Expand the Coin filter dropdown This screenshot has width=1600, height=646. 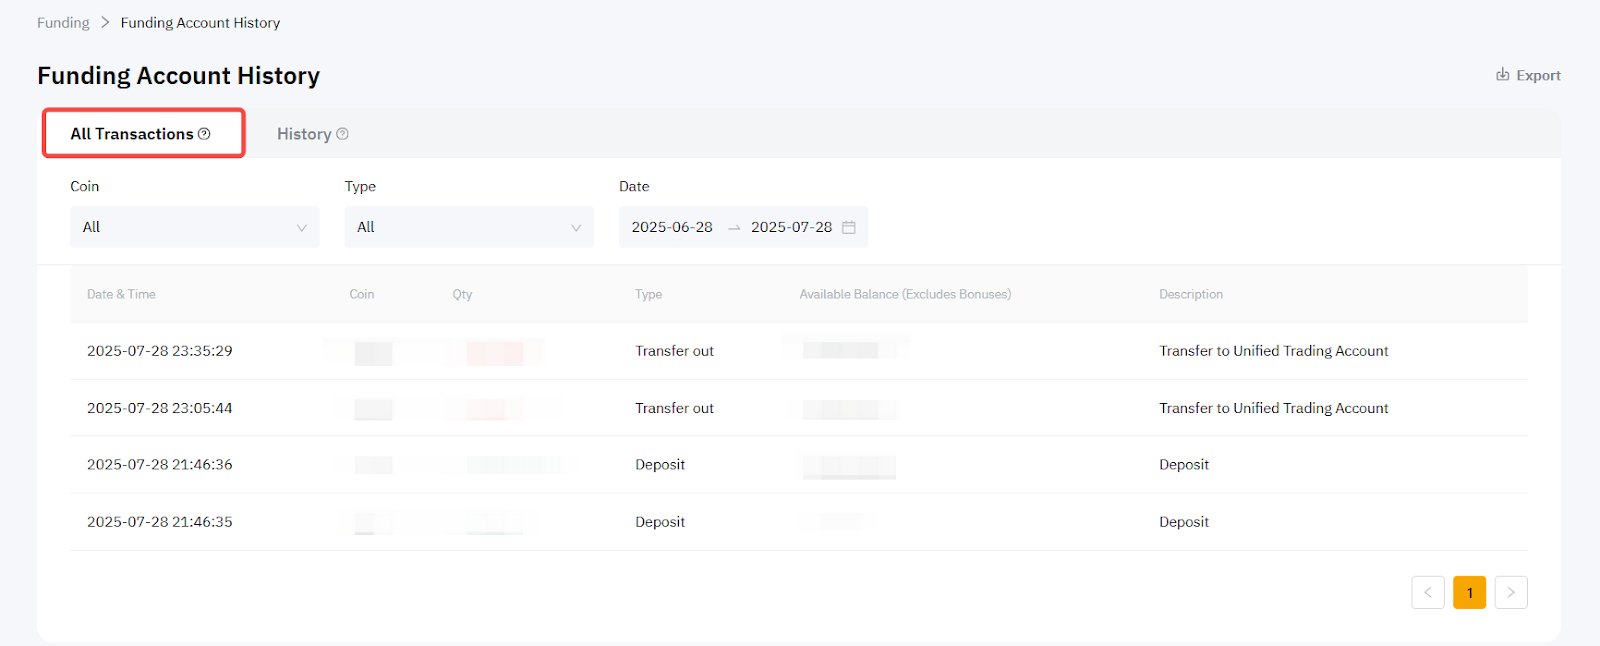pos(194,227)
